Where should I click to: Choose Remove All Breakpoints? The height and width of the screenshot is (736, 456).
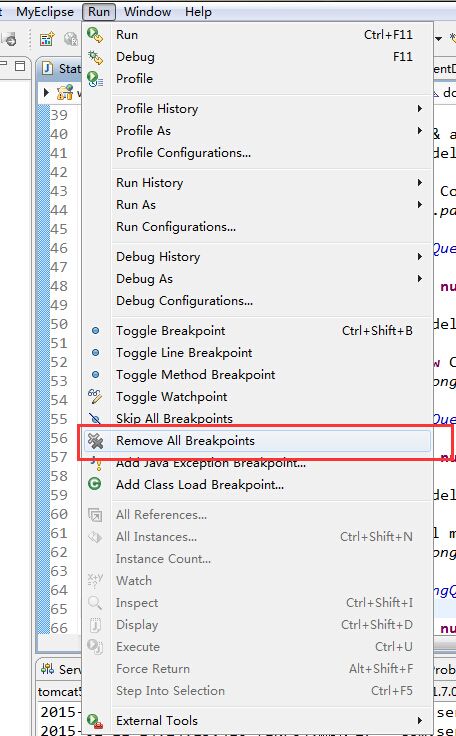pyautogui.click(x=257, y=441)
